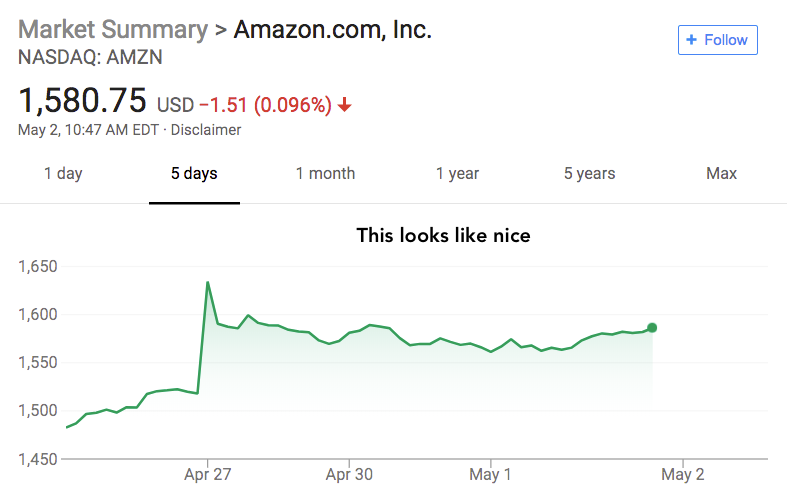
Task: Click the Amazon.com, Inc. title
Action: point(333,29)
